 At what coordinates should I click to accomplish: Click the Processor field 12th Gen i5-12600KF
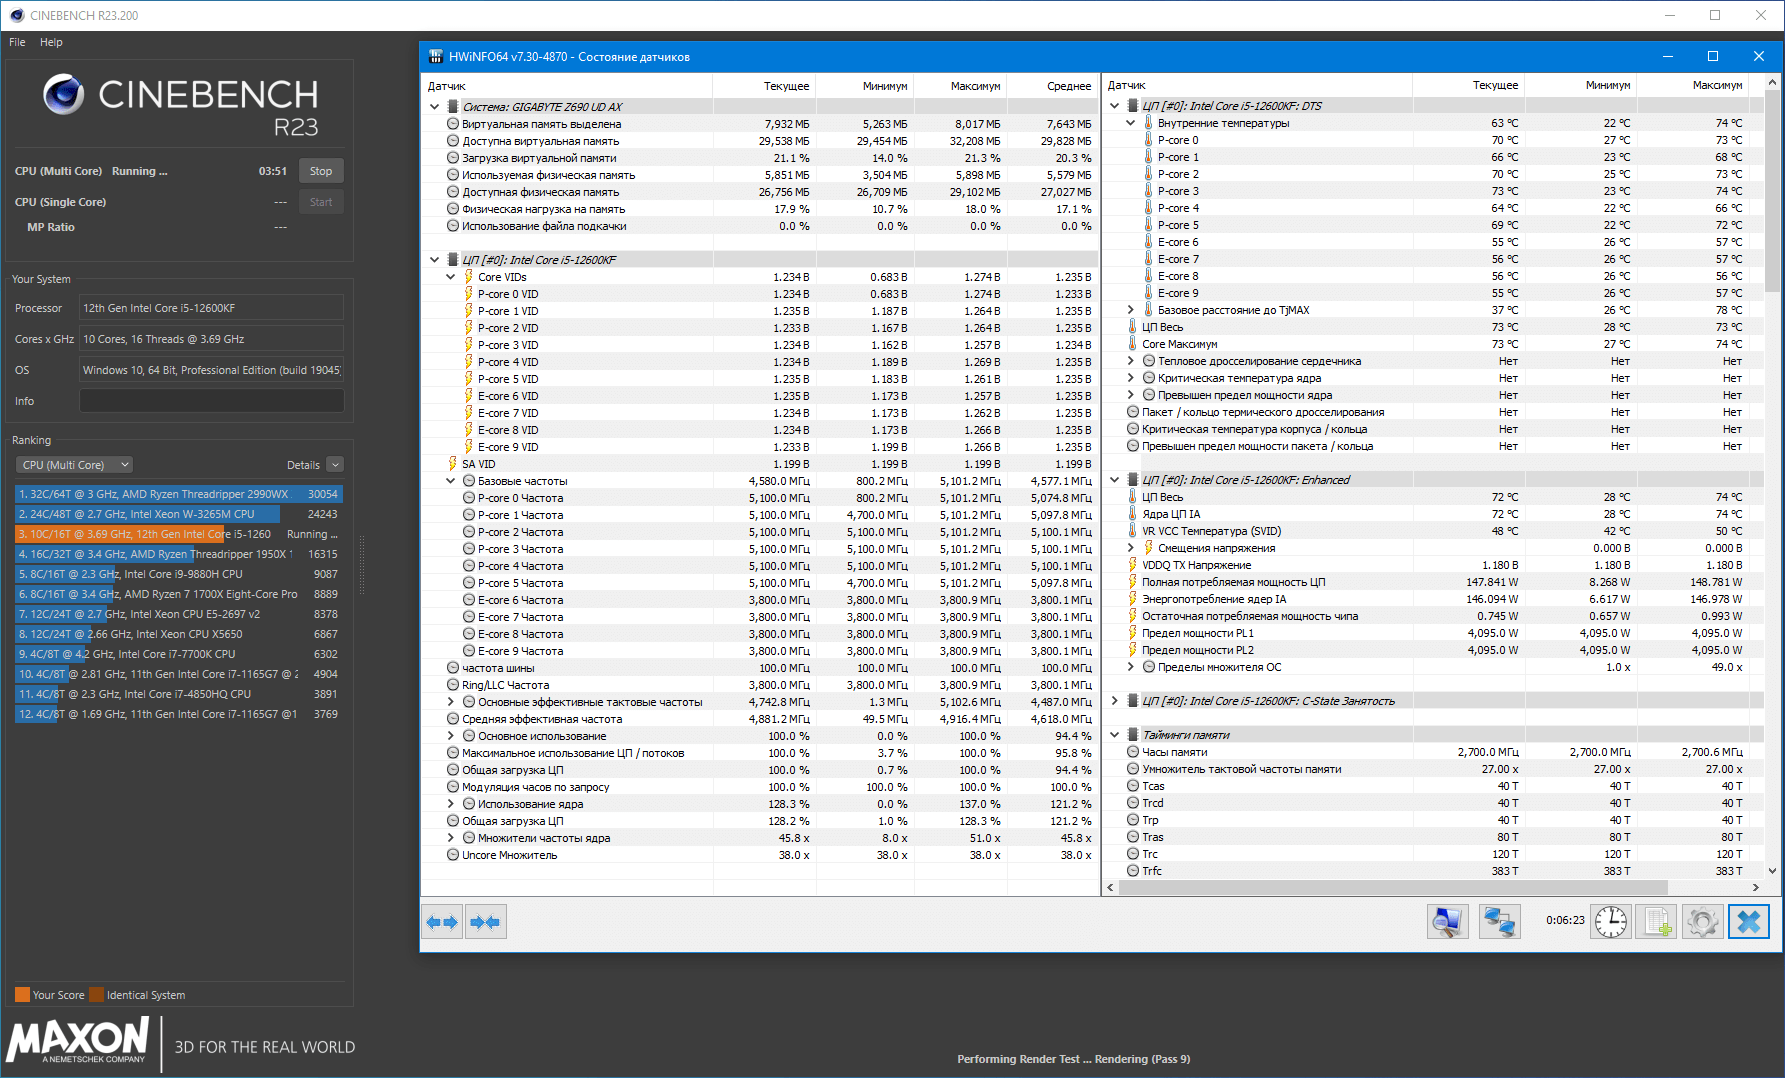point(211,308)
